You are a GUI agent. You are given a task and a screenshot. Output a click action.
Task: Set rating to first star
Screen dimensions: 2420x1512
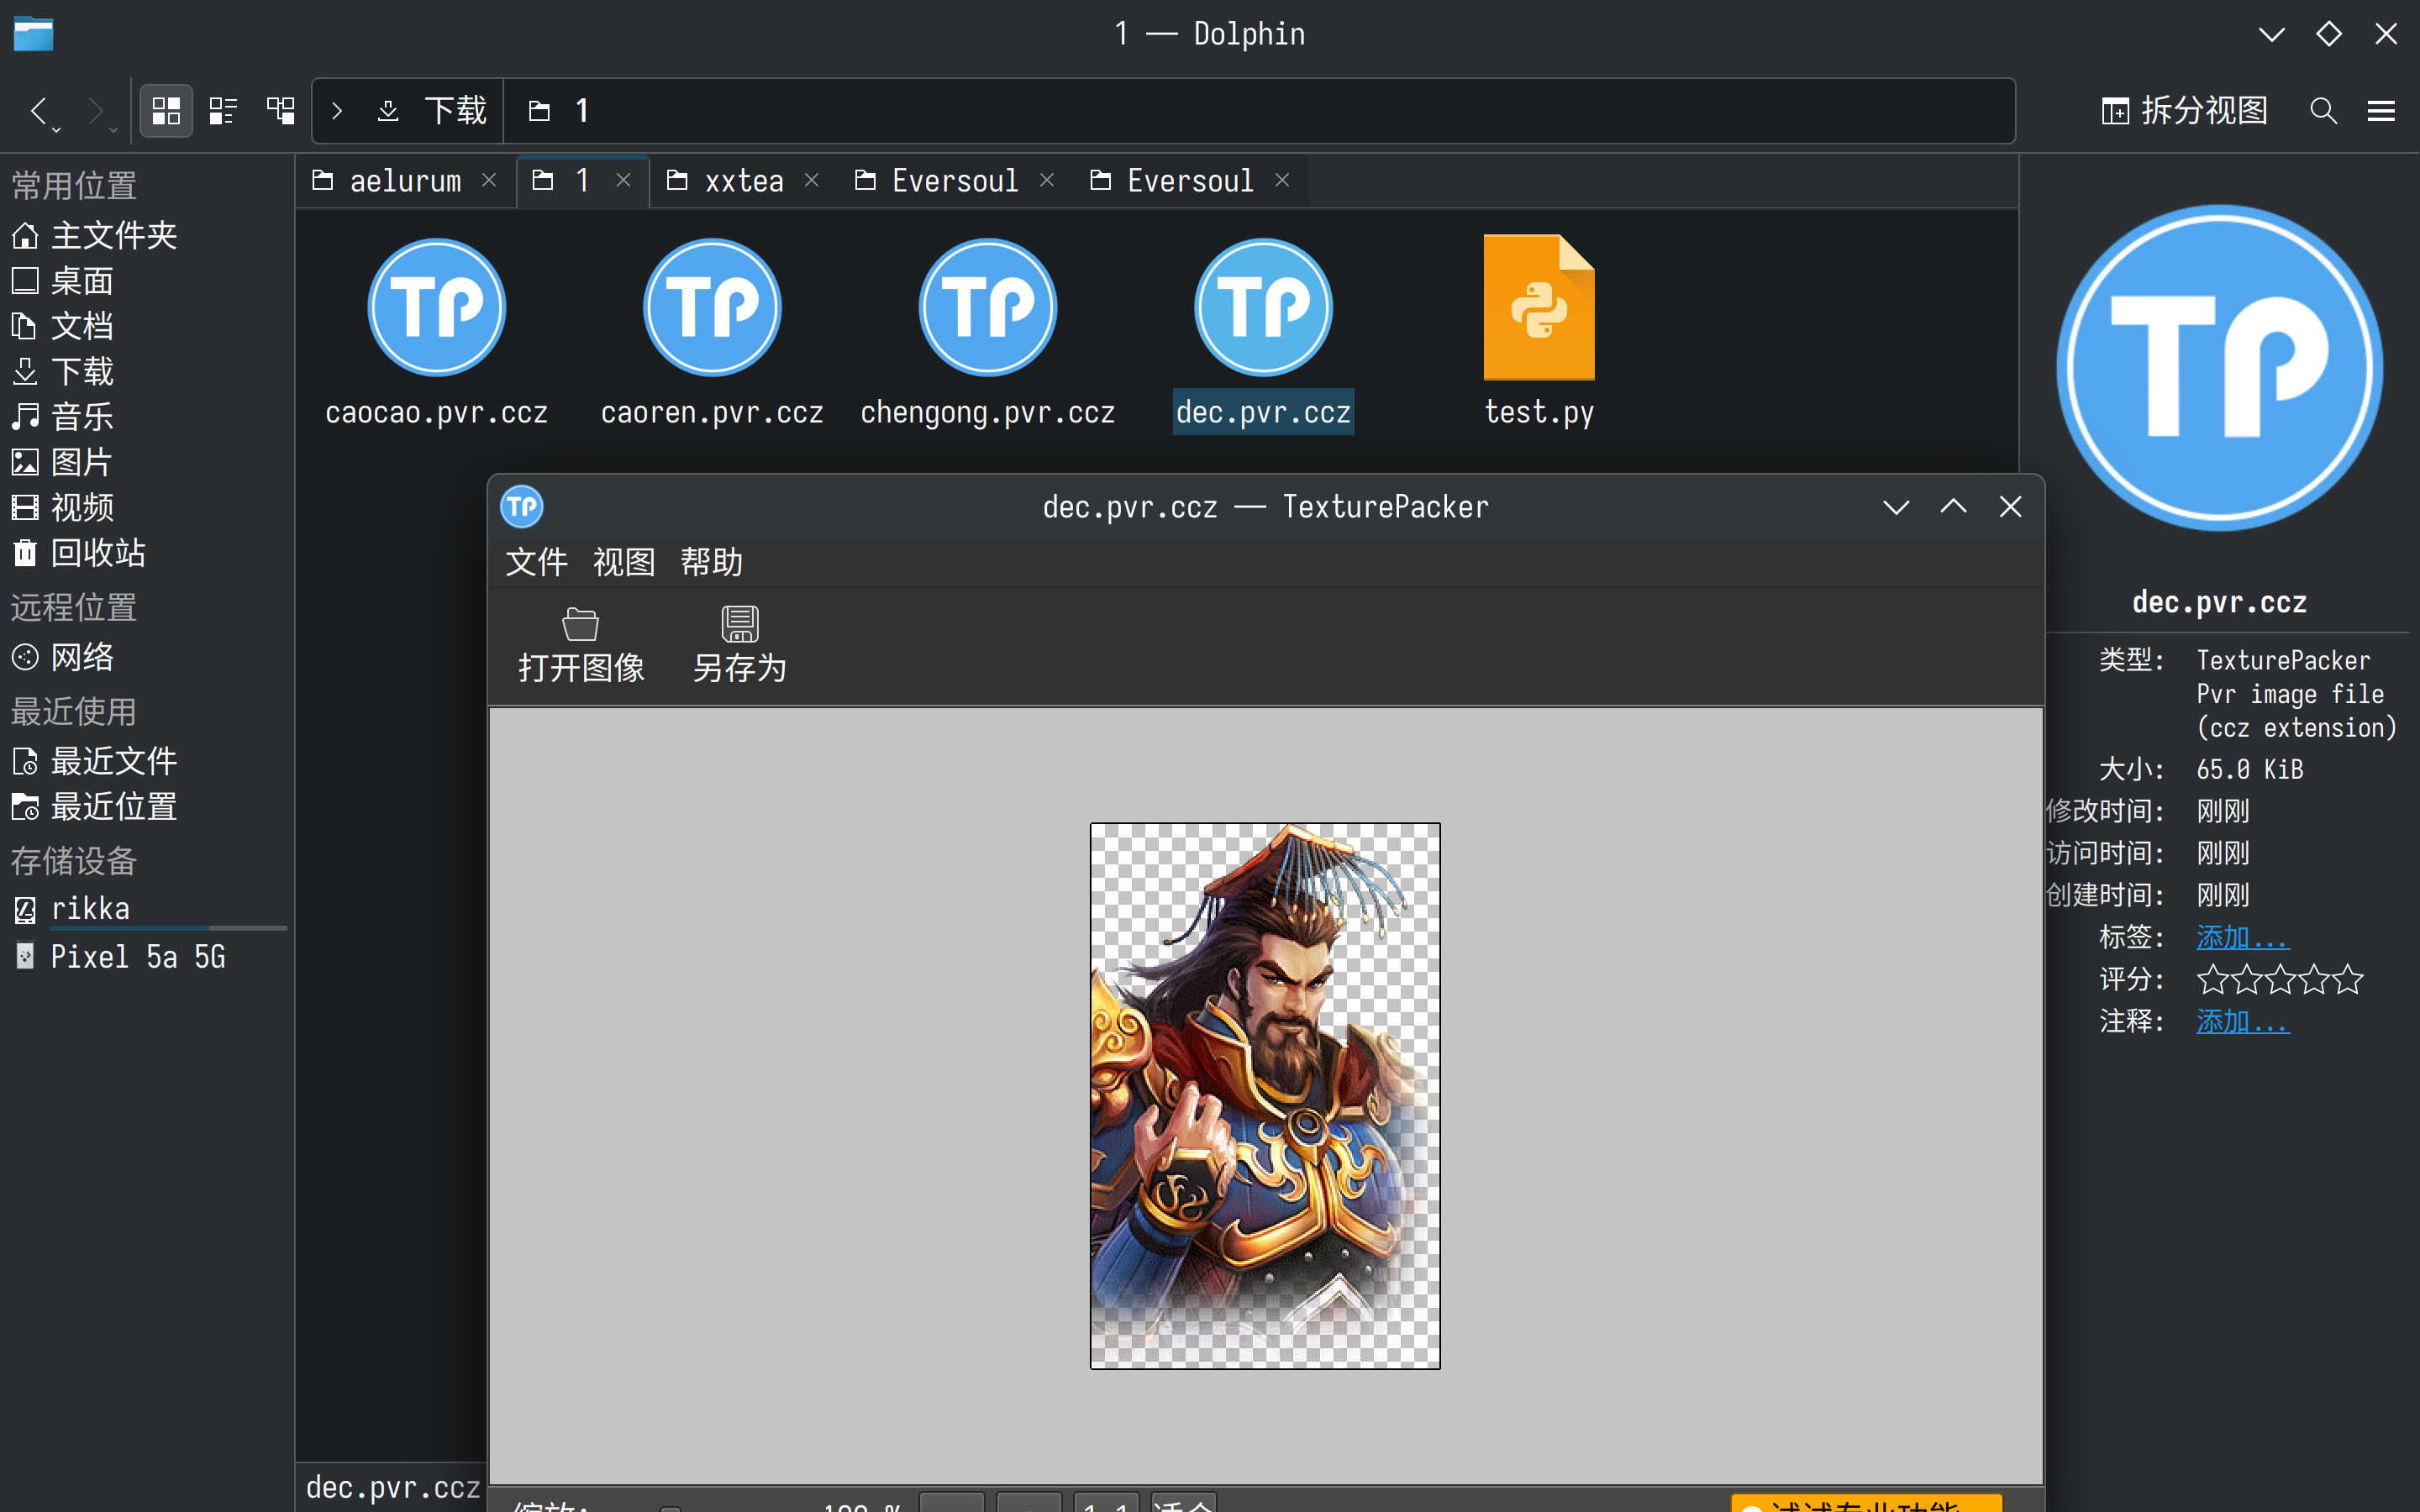click(x=2212, y=979)
